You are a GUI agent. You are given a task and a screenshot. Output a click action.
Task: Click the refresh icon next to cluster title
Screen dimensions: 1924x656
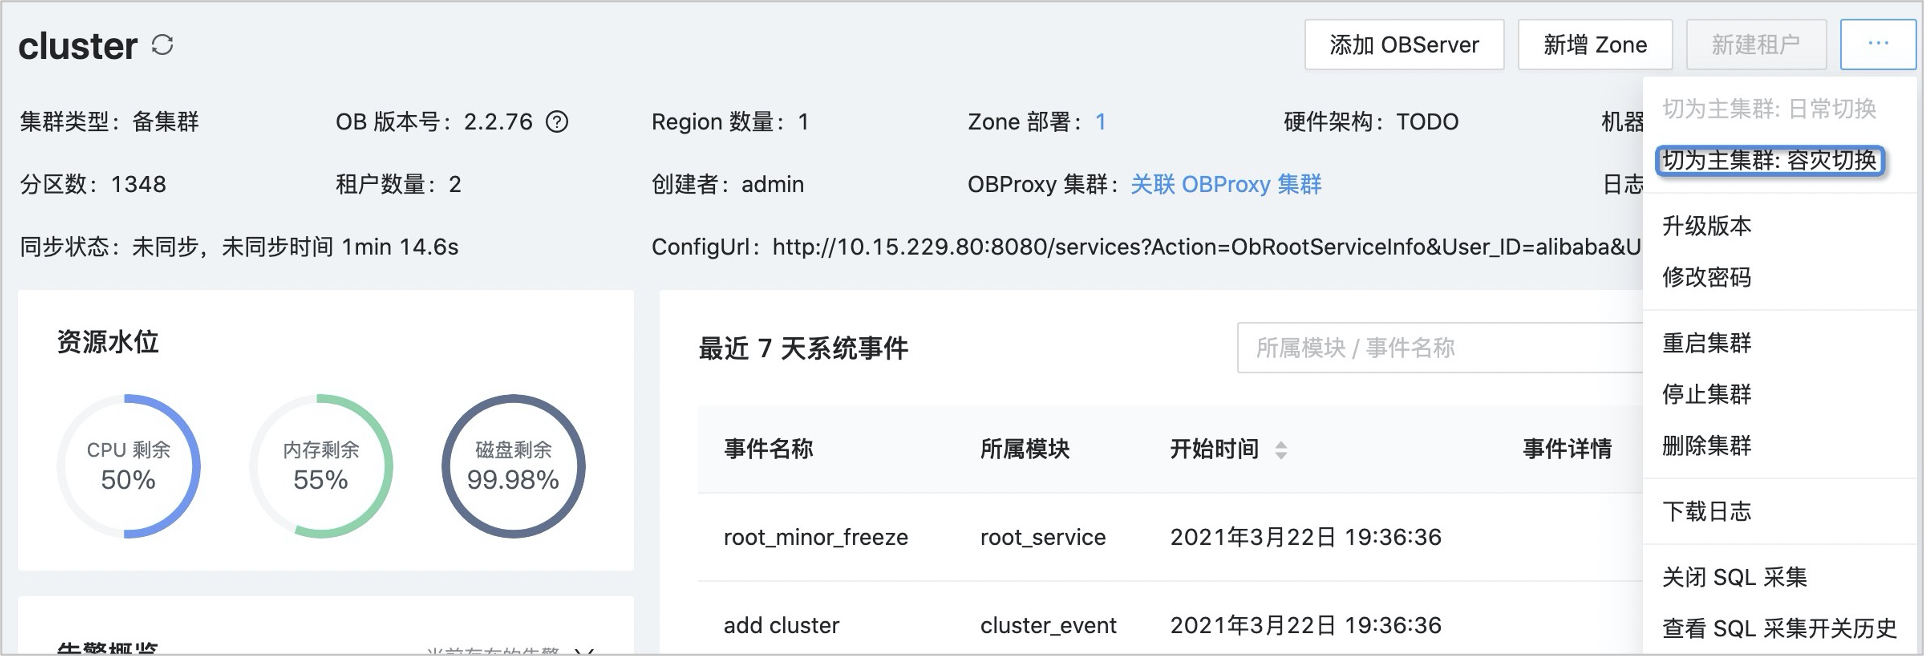click(x=162, y=45)
